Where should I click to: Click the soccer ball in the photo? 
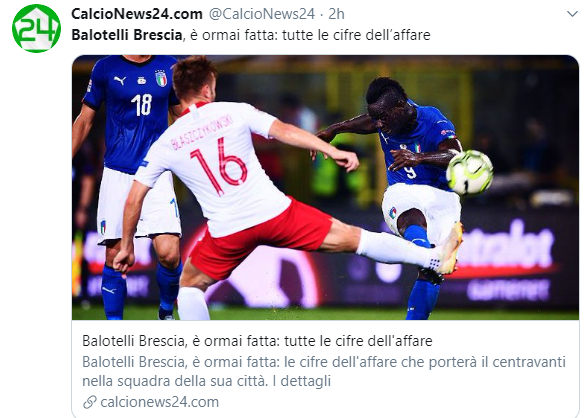[469, 172]
